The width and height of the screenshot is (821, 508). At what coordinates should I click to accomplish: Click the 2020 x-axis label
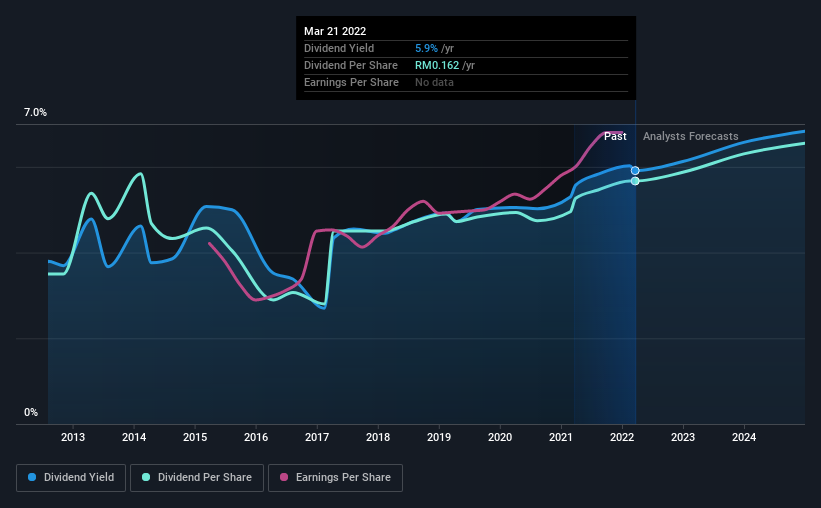pos(500,437)
